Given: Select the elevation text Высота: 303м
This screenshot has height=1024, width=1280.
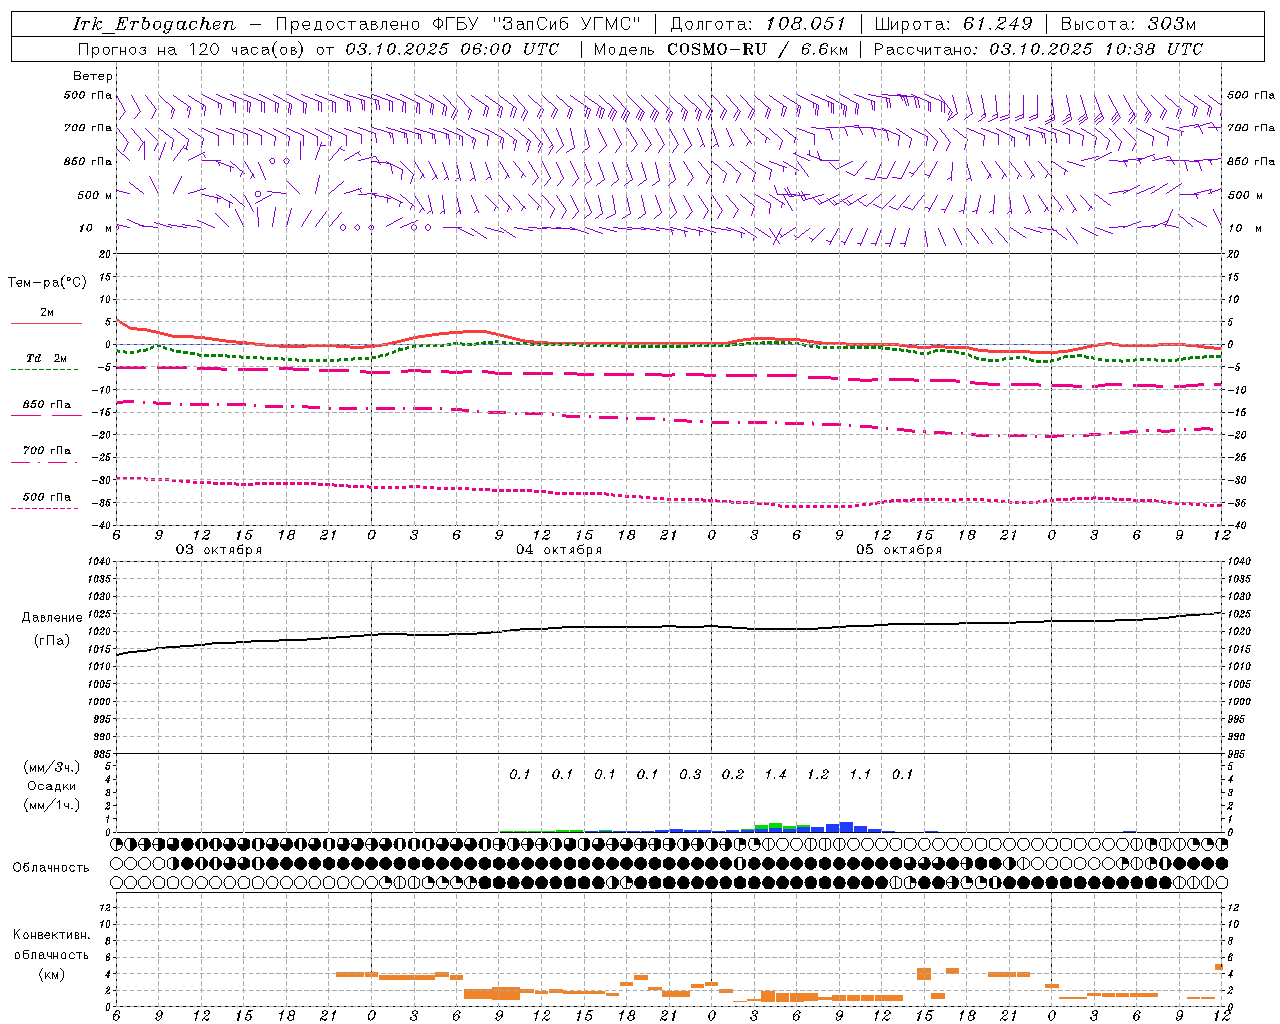Looking at the screenshot, I should tap(1128, 24).
